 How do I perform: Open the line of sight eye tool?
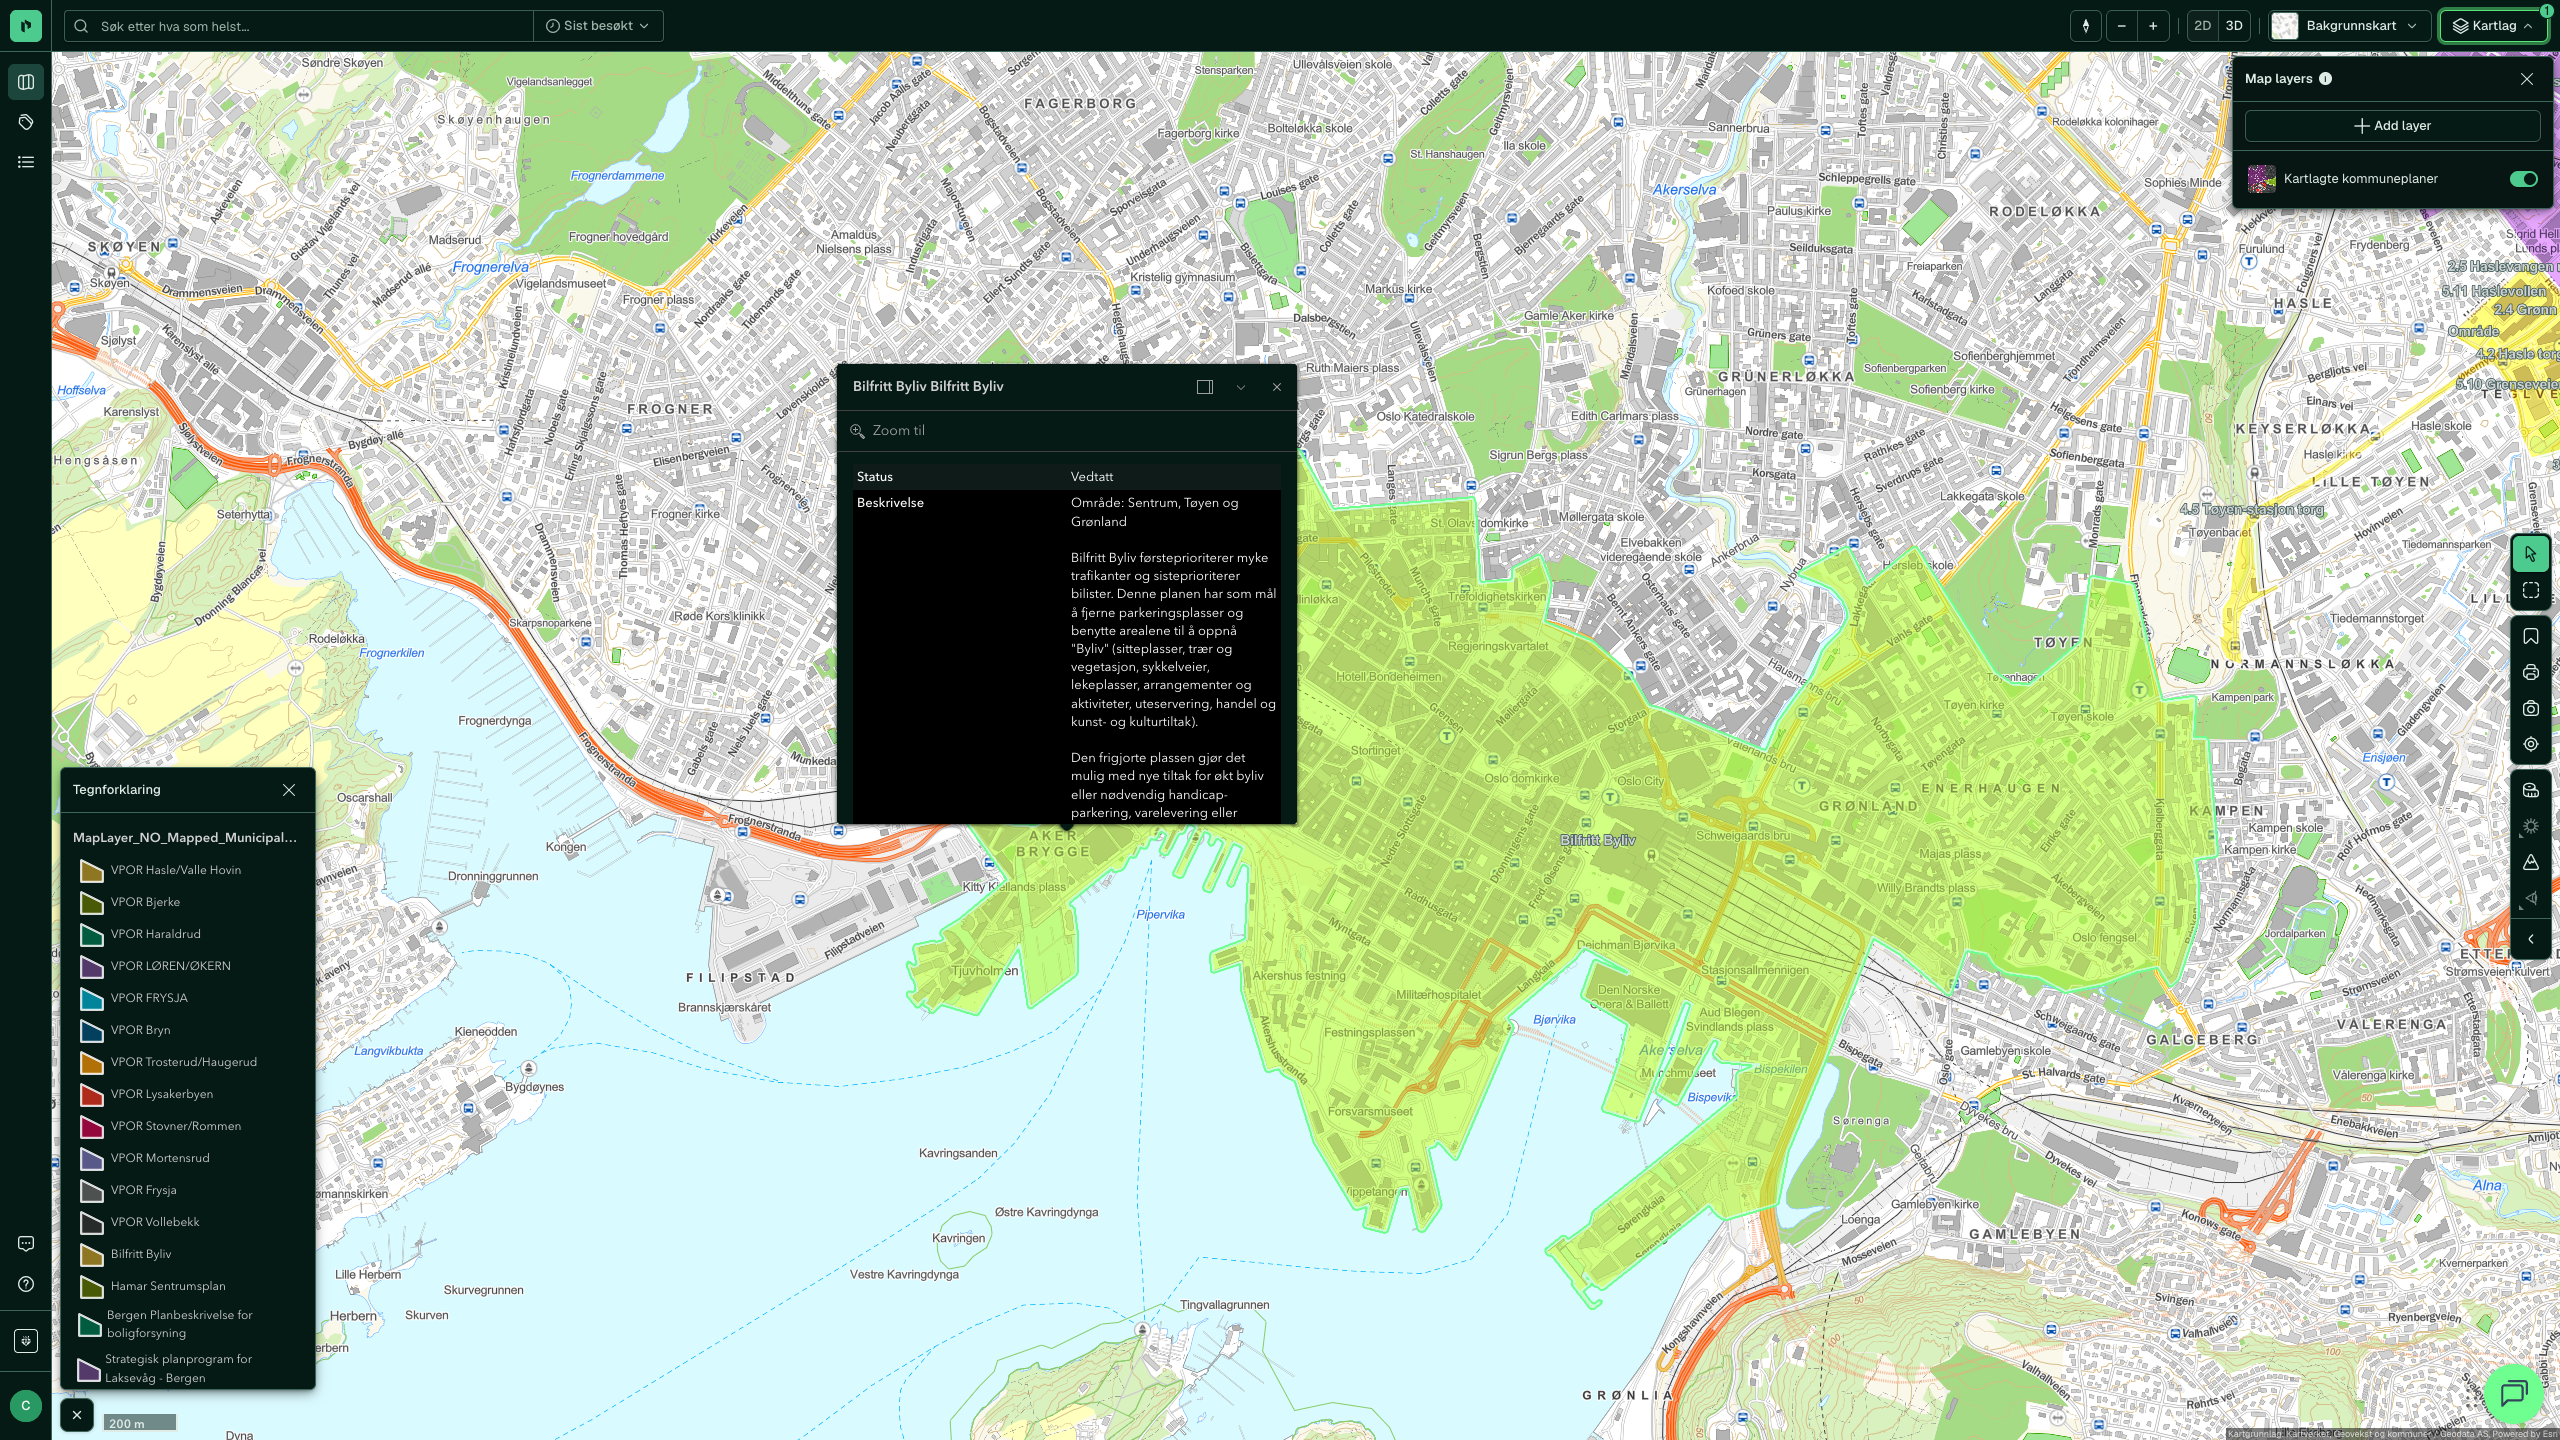(x=2531, y=898)
